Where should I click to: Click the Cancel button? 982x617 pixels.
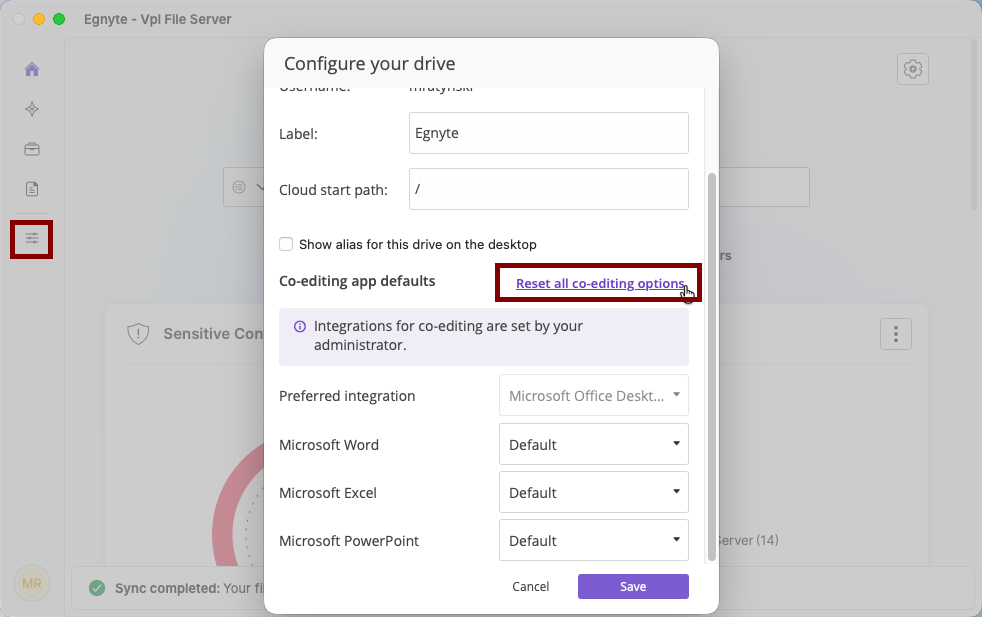(530, 586)
